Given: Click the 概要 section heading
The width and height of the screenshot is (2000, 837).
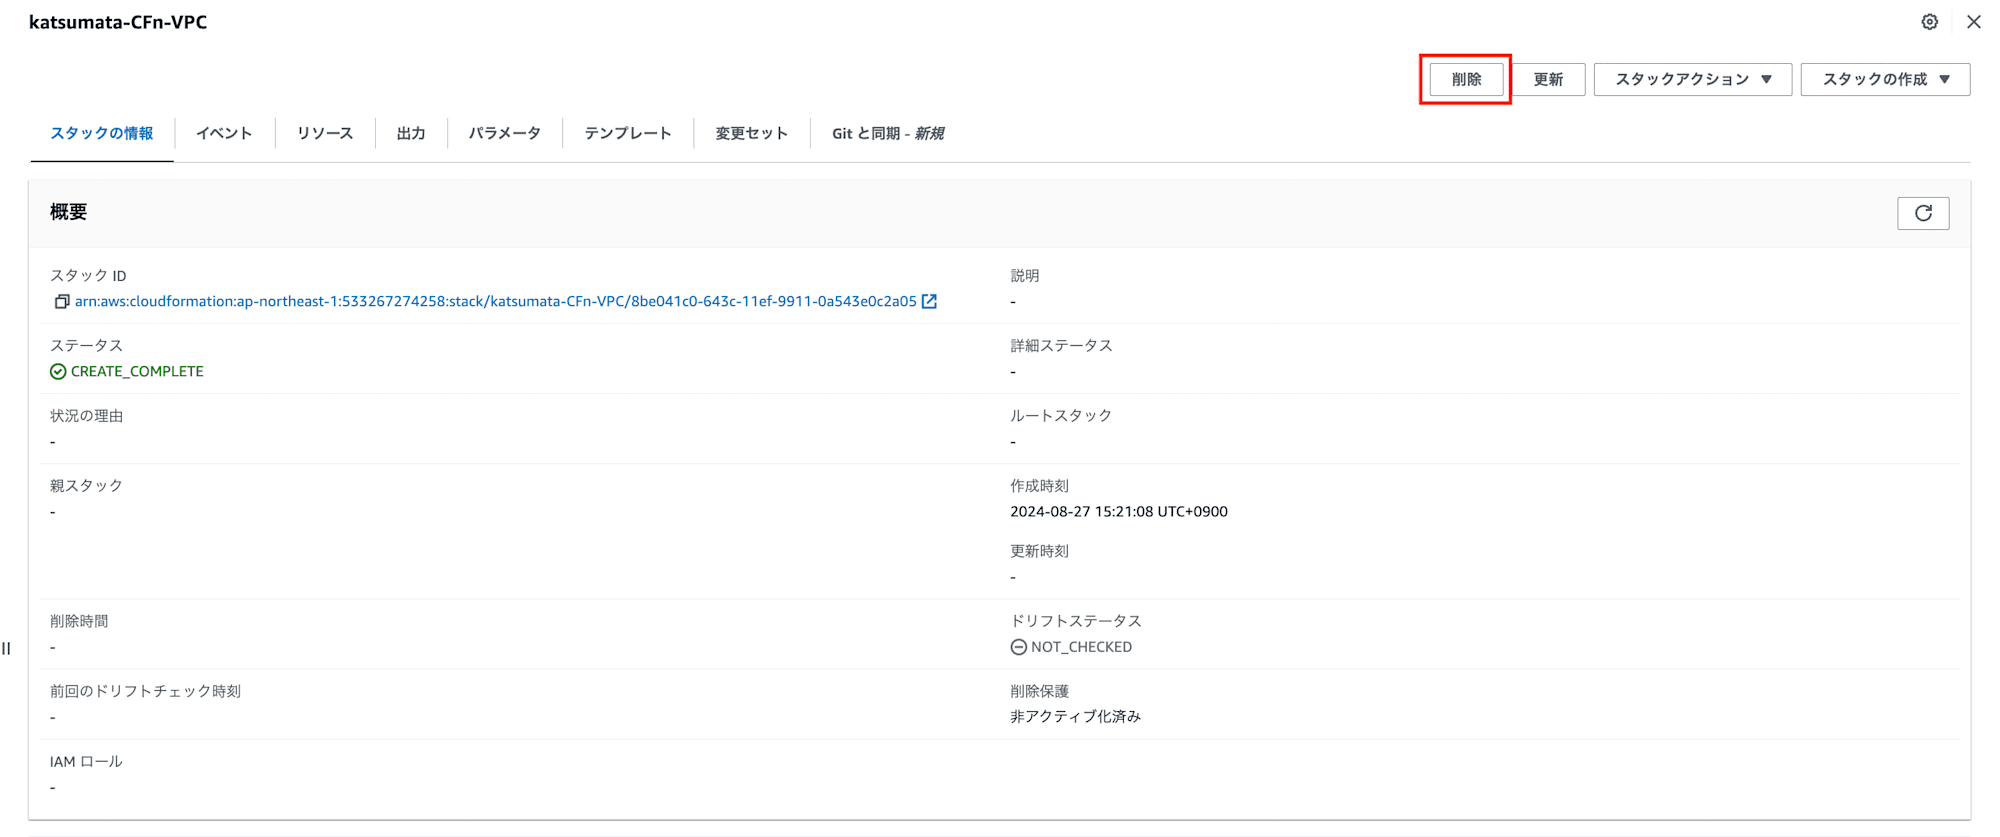Looking at the screenshot, I should pos(69,212).
